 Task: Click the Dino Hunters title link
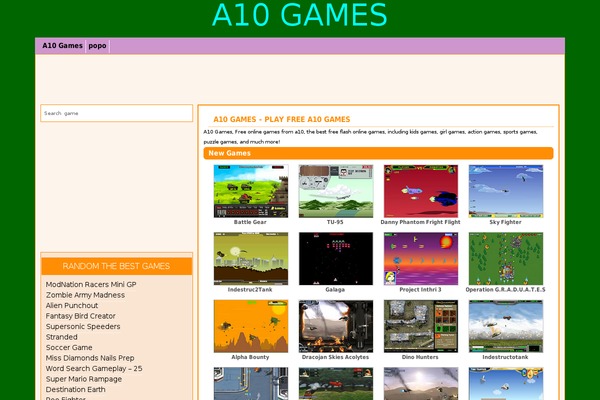click(x=420, y=357)
